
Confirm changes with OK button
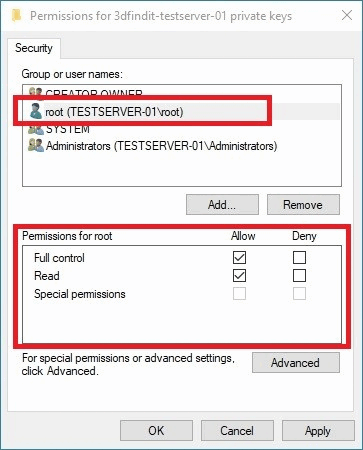coord(156,431)
